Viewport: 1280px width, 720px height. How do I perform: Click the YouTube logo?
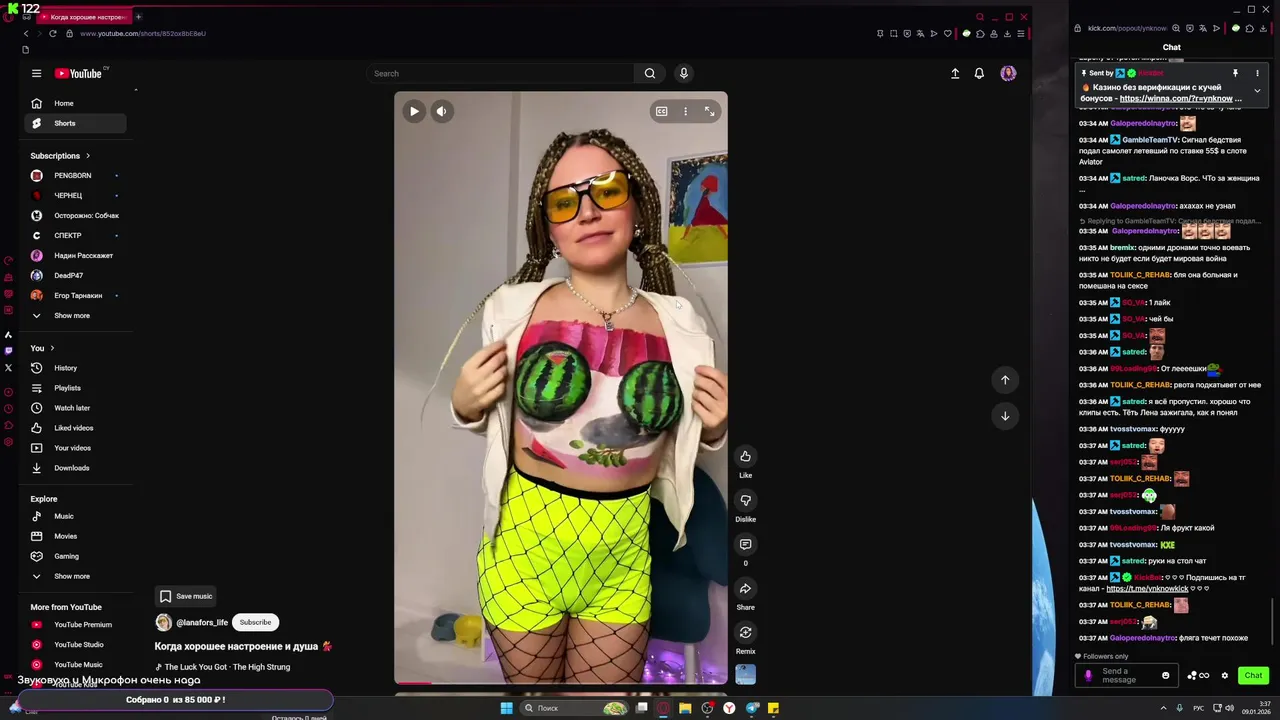78,73
